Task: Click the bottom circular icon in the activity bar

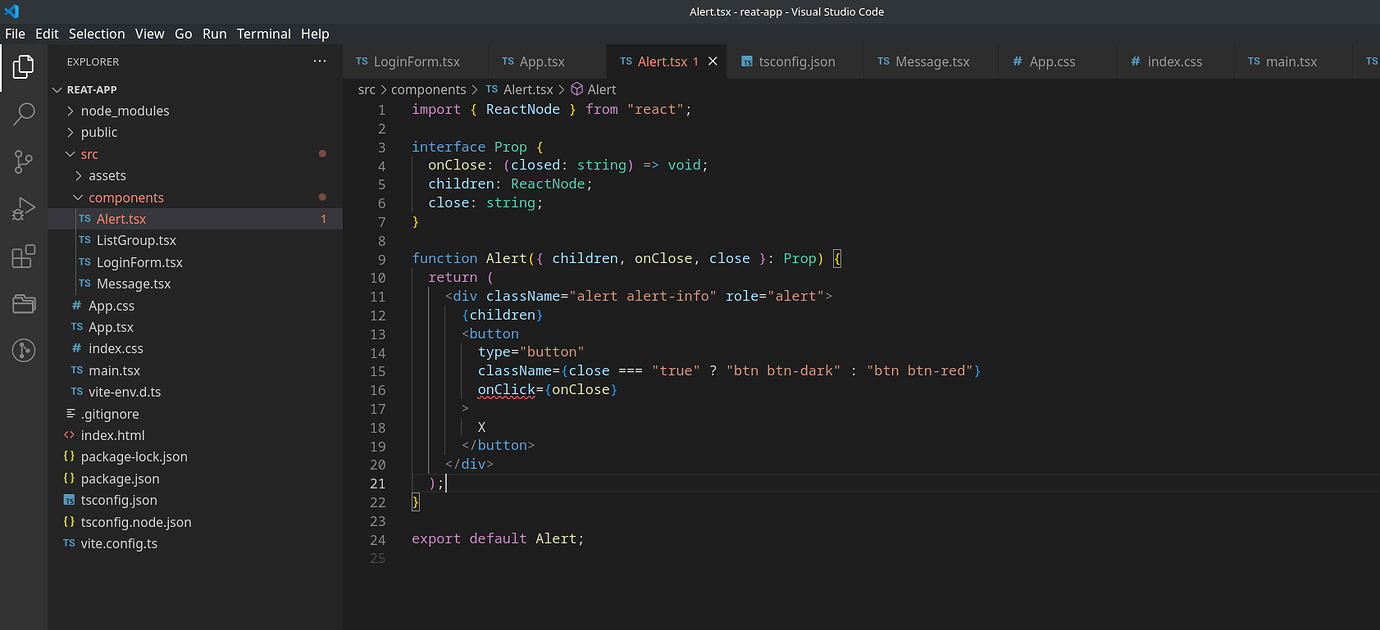Action: pos(22,350)
